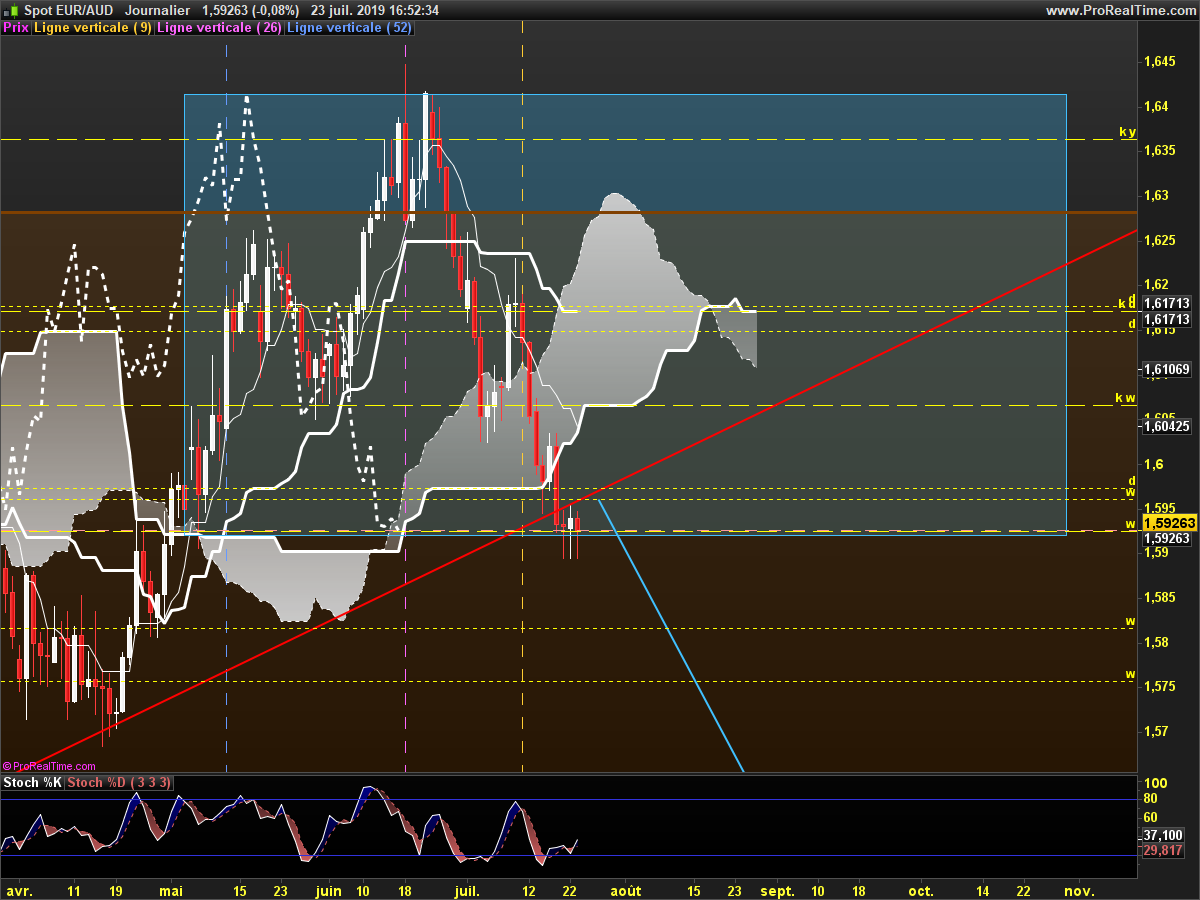Screen dimensions: 1200x900
Task: Click the 'k w' level label
Action: [x=1126, y=398]
